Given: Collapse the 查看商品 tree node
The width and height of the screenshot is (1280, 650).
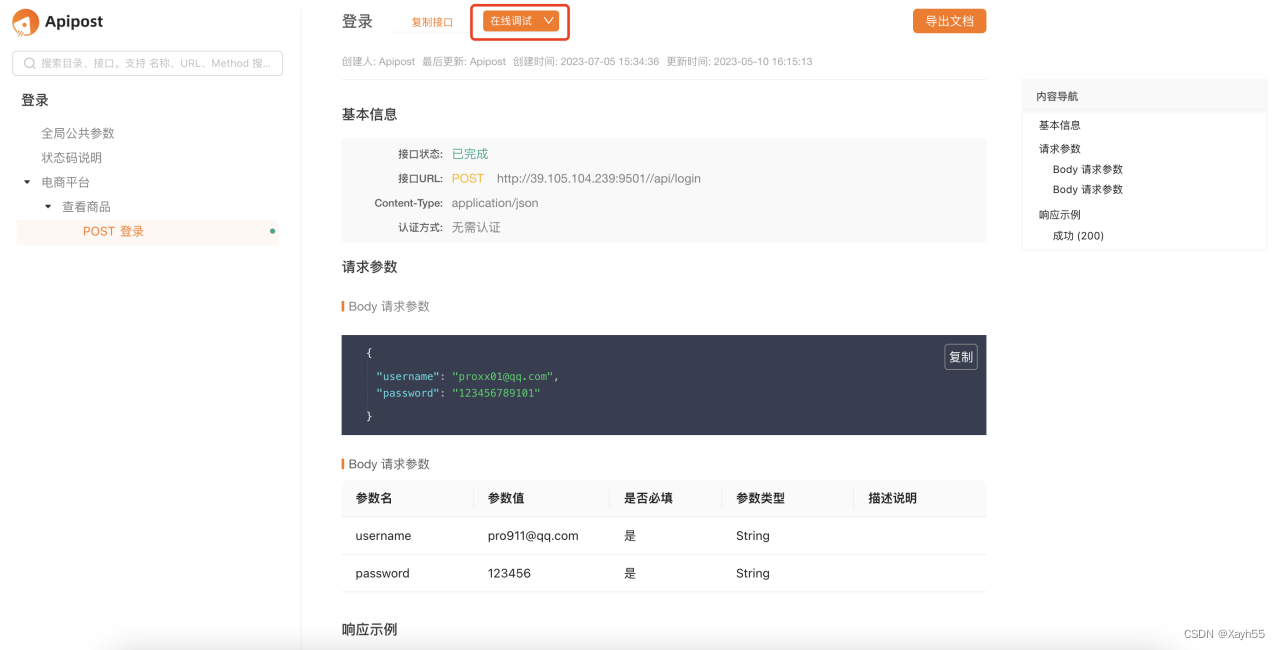Looking at the screenshot, I should coord(46,205).
